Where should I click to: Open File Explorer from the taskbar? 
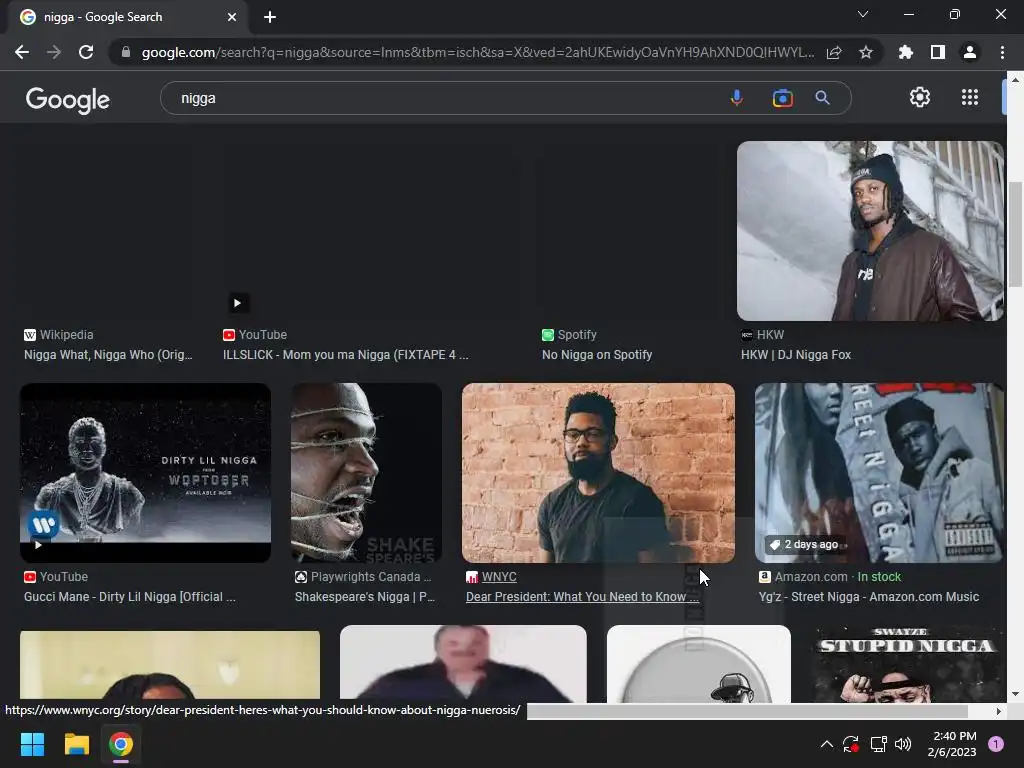tap(76, 744)
